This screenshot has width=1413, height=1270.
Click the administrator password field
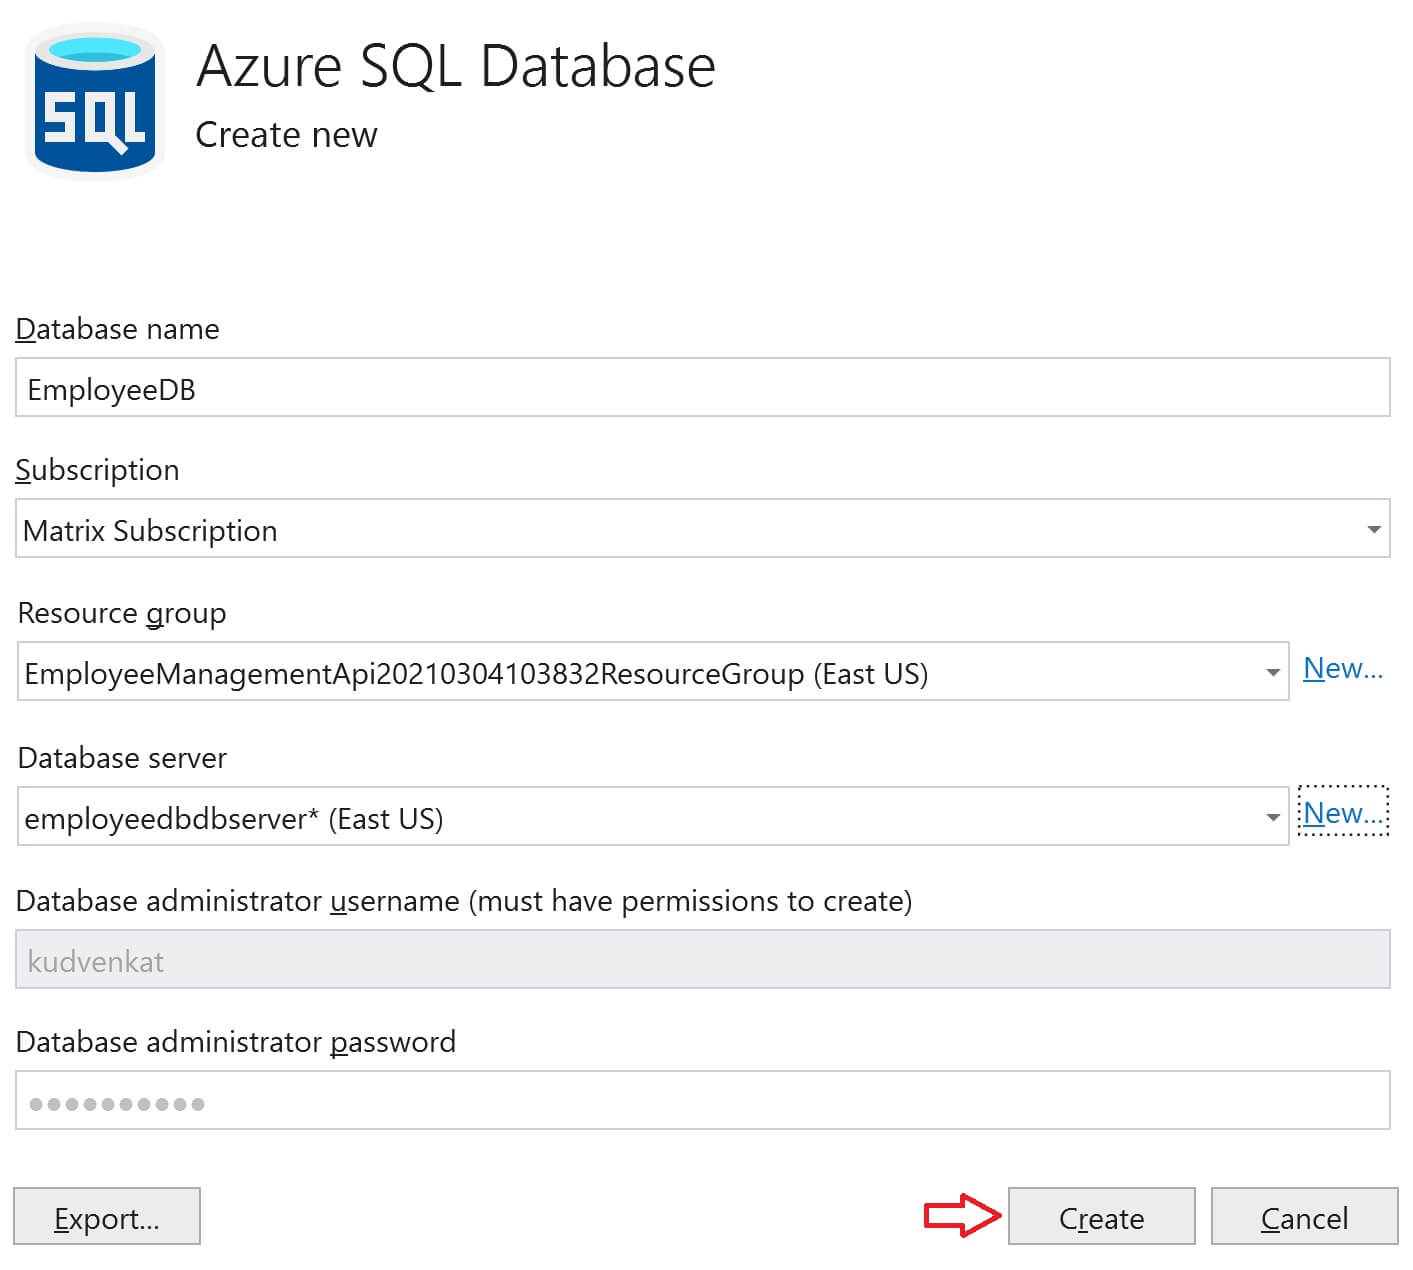[702, 1100]
